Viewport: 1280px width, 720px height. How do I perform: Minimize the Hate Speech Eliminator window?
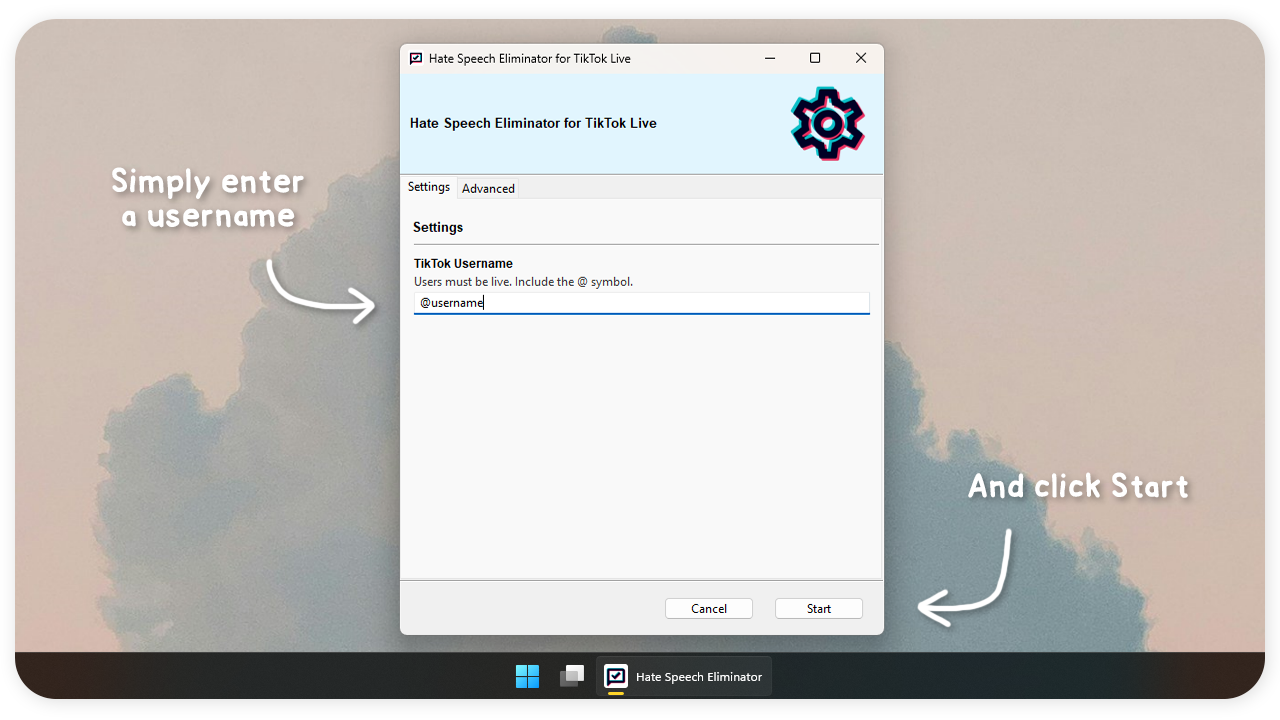pos(770,59)
